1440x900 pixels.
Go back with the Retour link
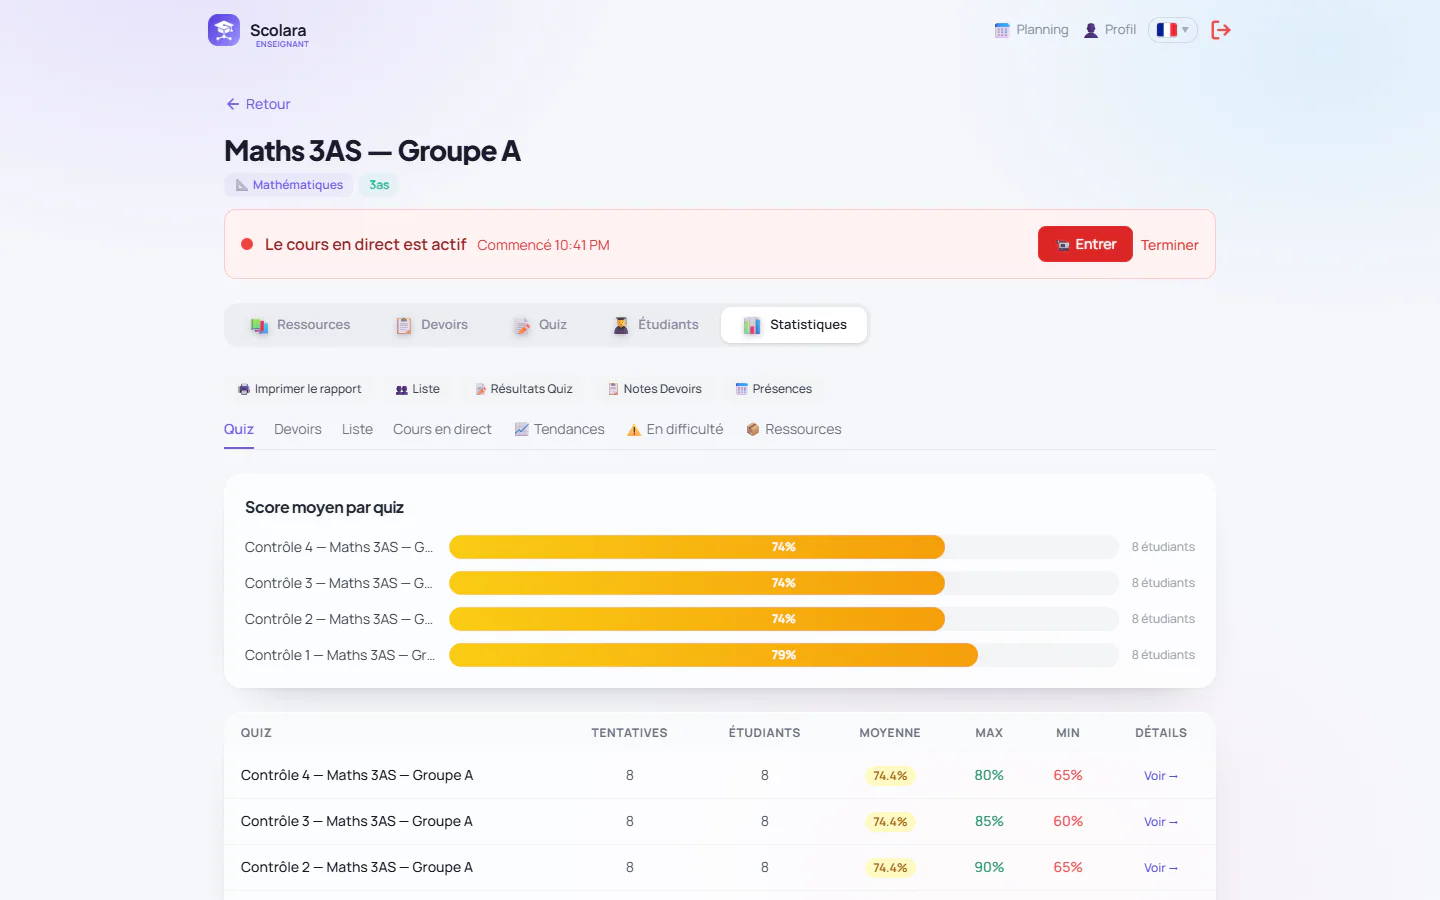coord(258,104)
